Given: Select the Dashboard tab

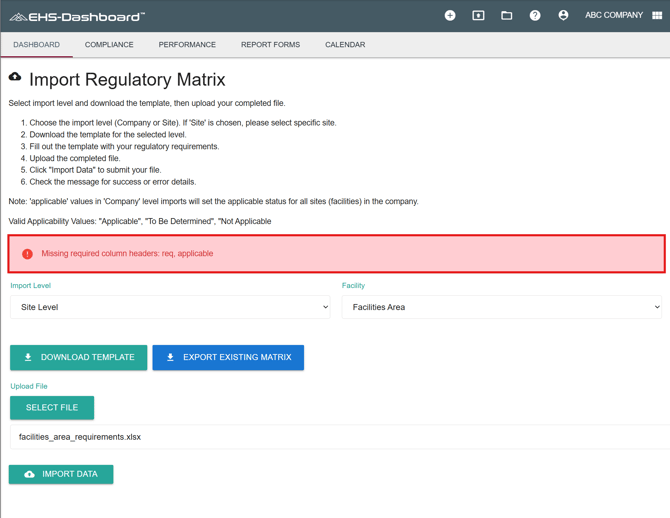Looking at the screenshot, I should (x=36, y=45).
